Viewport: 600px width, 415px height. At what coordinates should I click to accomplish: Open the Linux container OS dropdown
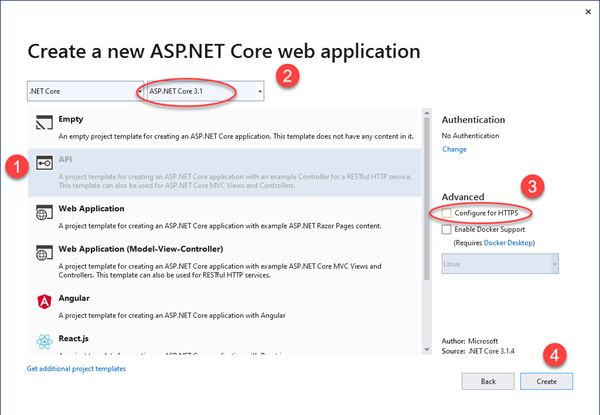click(500, 264)
